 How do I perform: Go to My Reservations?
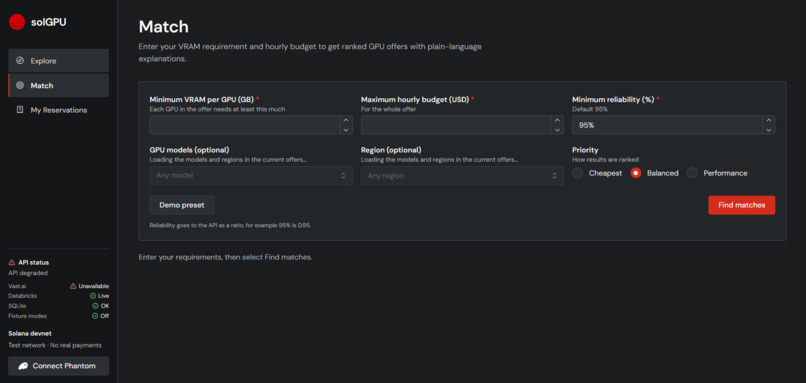59,110
